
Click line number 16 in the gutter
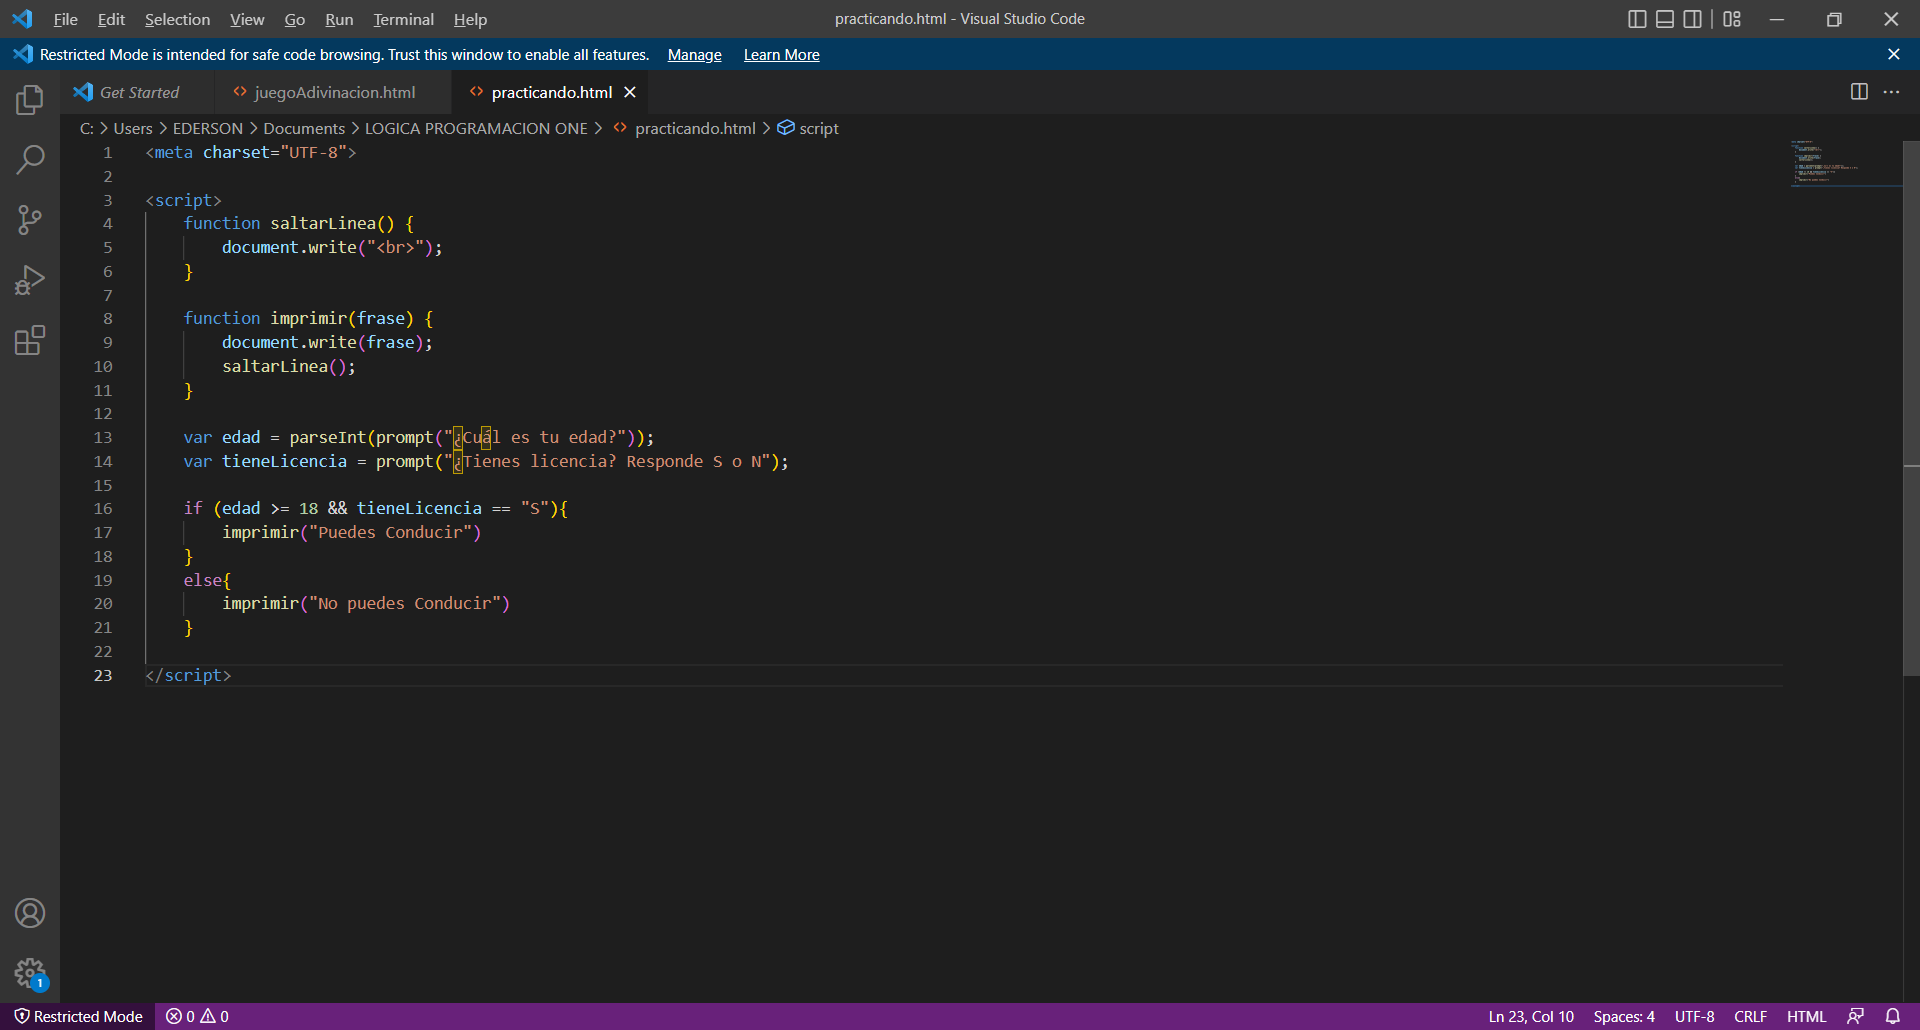click(x=102, y=508)
